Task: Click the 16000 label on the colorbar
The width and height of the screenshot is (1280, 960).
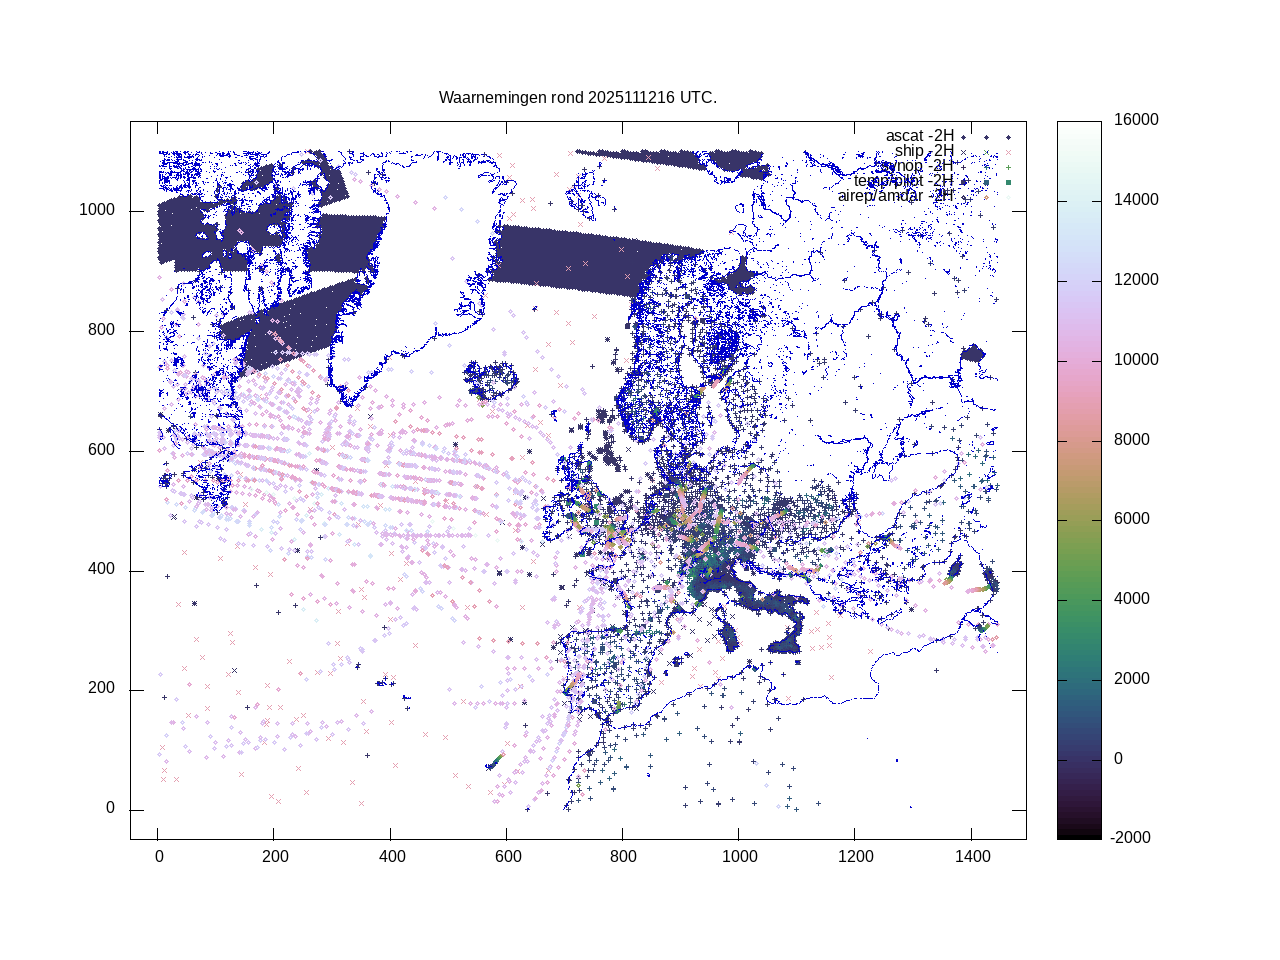Action: pos(1136,120)
